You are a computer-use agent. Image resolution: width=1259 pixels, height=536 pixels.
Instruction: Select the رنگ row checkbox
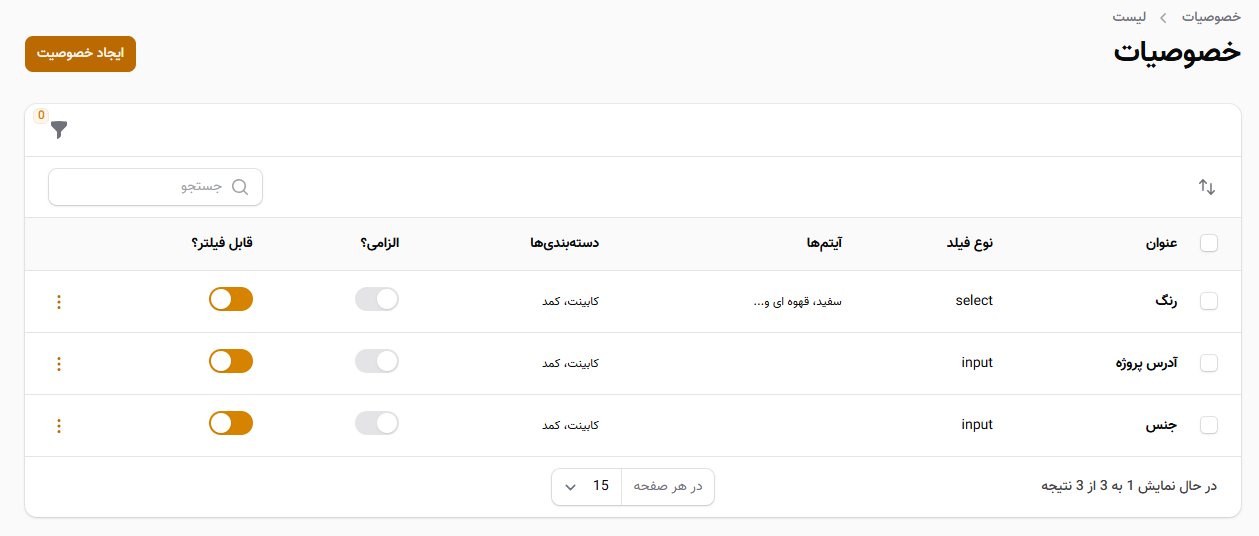click(x=1209, y=301)
